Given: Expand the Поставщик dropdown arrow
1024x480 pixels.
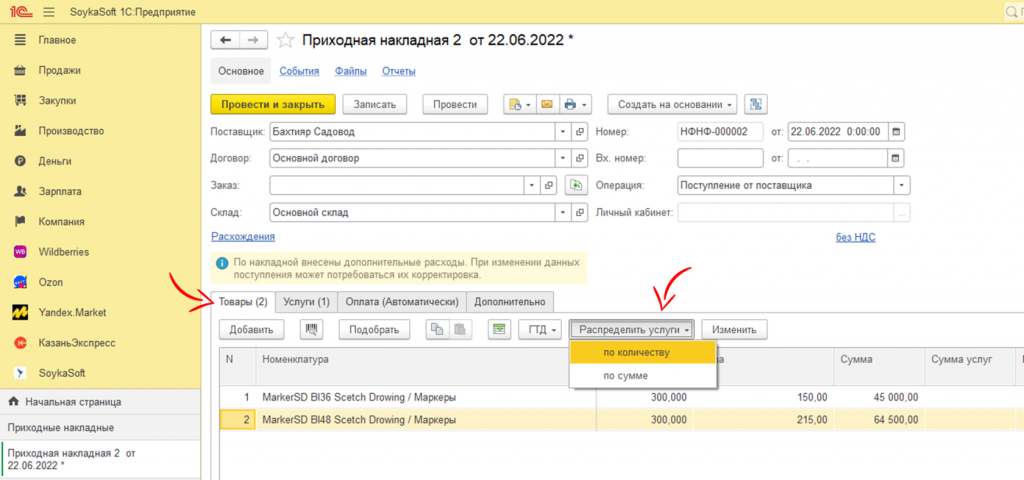Looking at the screenshot, I should coord(562,131).
